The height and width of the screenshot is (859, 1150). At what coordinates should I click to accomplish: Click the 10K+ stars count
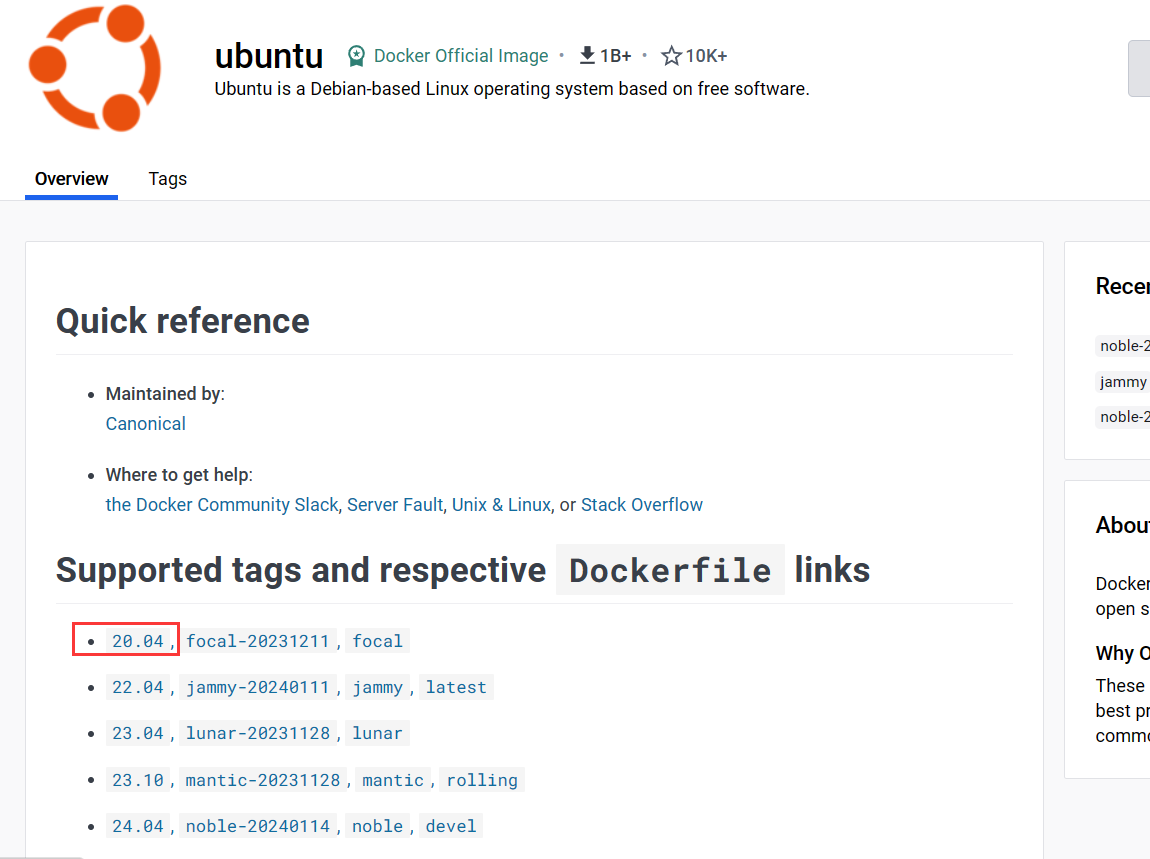[706, 56]
